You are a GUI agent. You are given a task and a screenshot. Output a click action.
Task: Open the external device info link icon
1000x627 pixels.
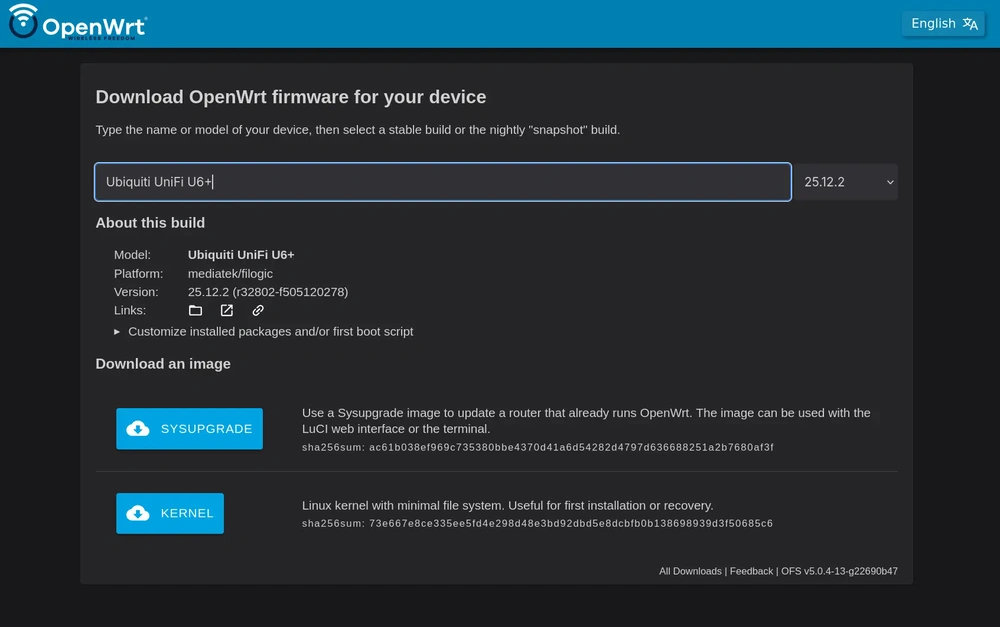(226, 311)
